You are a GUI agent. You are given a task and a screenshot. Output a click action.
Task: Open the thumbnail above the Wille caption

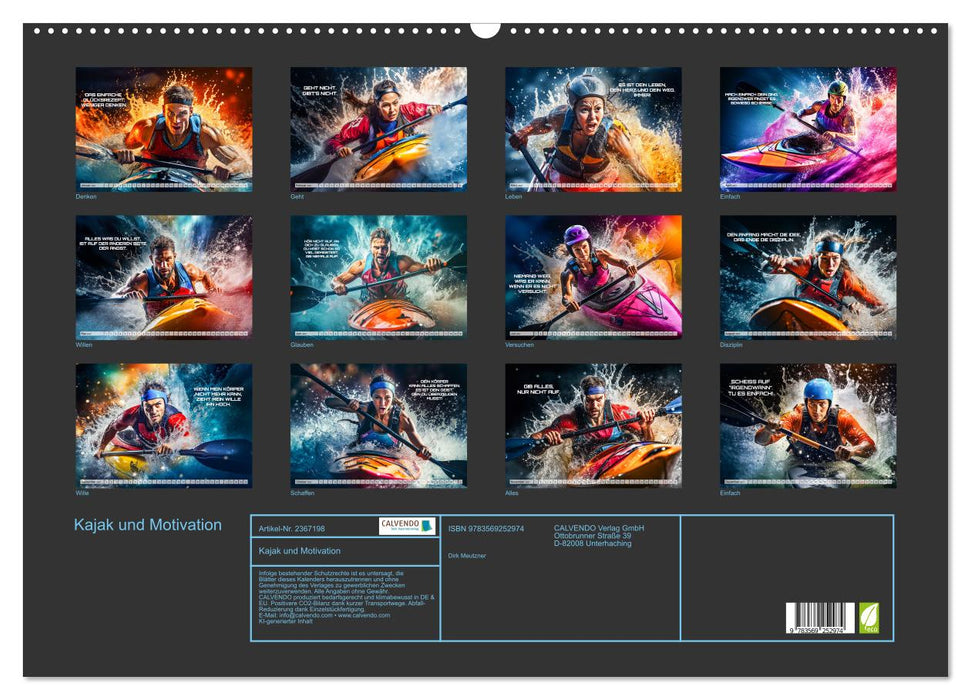click(x=163, y=426)
